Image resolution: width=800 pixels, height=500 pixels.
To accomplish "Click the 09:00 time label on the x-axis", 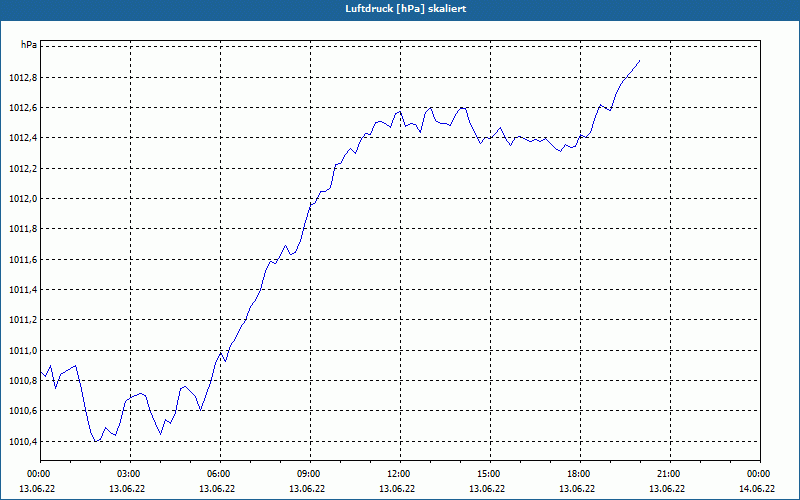I will tap(310, 474).
